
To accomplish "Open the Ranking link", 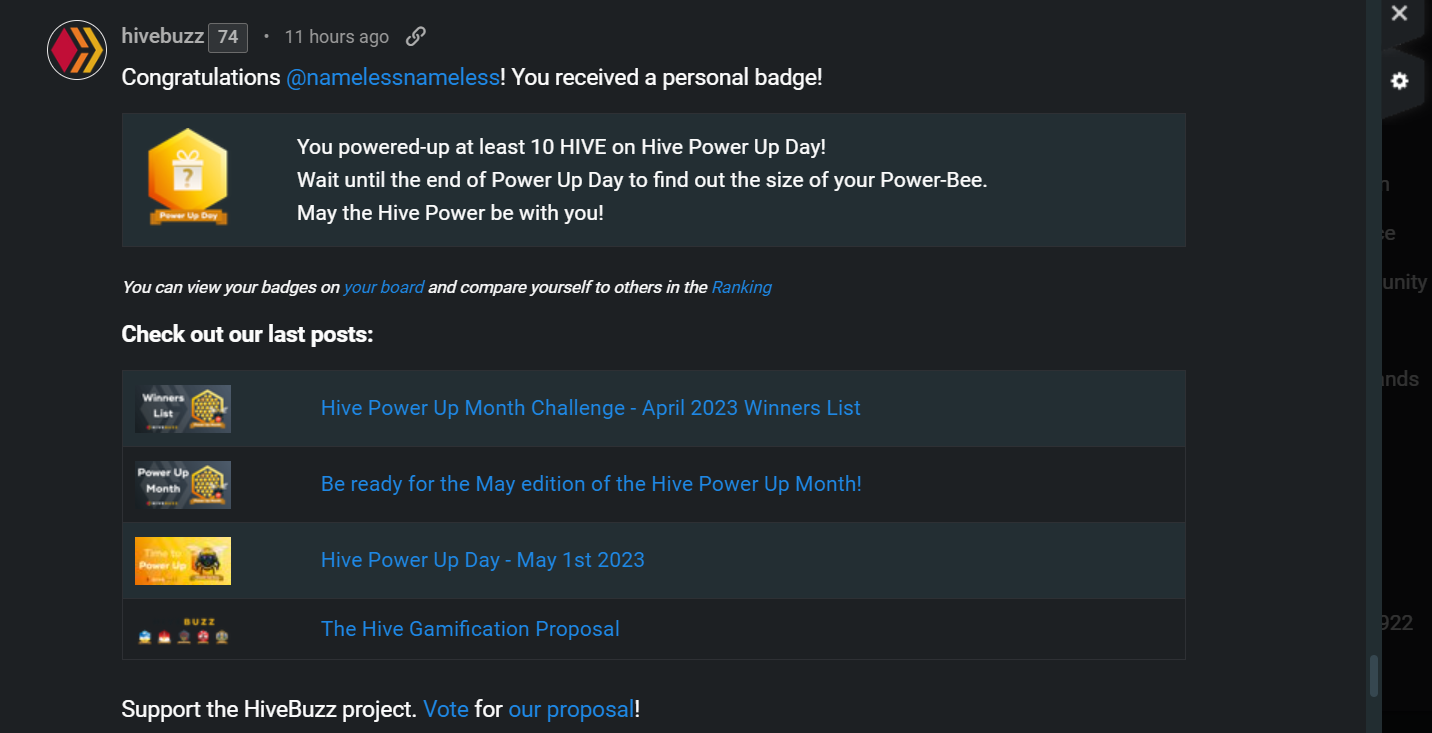I will pyautogui.click(x=741, y=287).
